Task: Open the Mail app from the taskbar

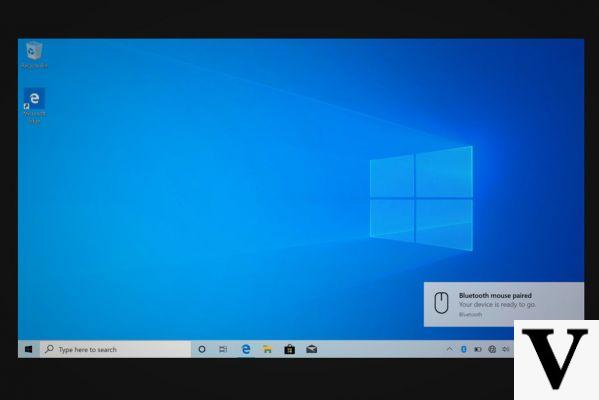Action: click(x=311, y=349)
